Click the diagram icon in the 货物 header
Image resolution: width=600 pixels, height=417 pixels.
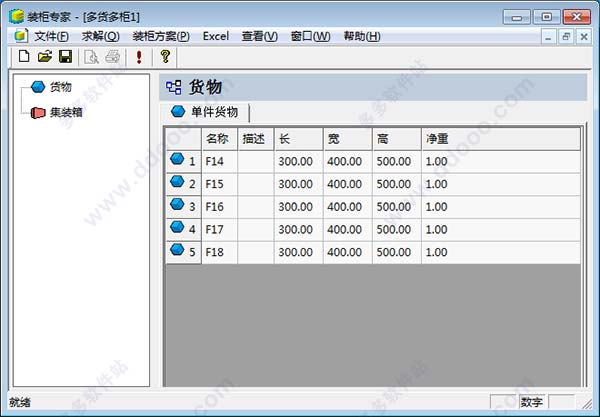174,87
